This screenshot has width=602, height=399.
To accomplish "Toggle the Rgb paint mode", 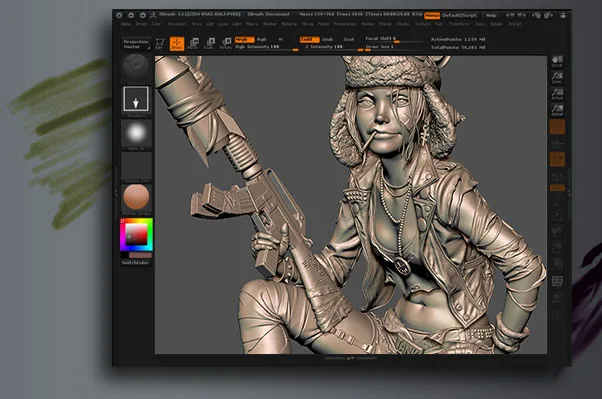I will point(262,40).
